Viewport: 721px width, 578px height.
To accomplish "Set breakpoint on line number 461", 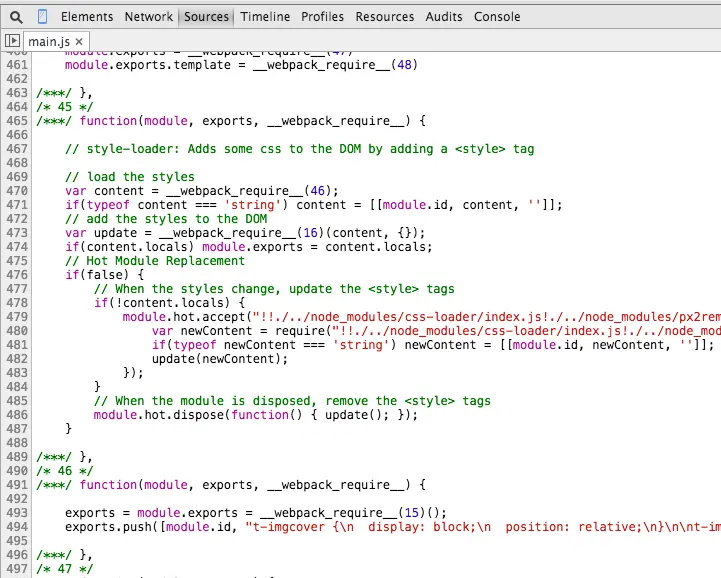I will [x=17, y=65].
